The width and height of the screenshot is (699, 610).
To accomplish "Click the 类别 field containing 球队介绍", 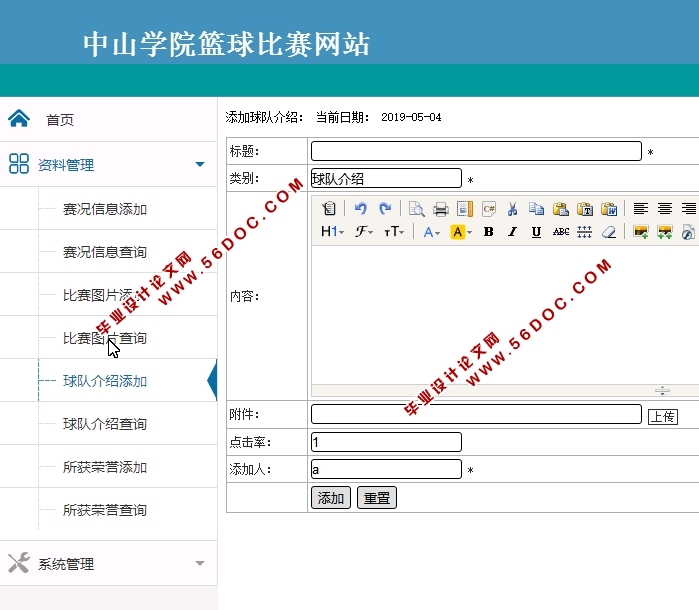I will click(x=386, y=178).
